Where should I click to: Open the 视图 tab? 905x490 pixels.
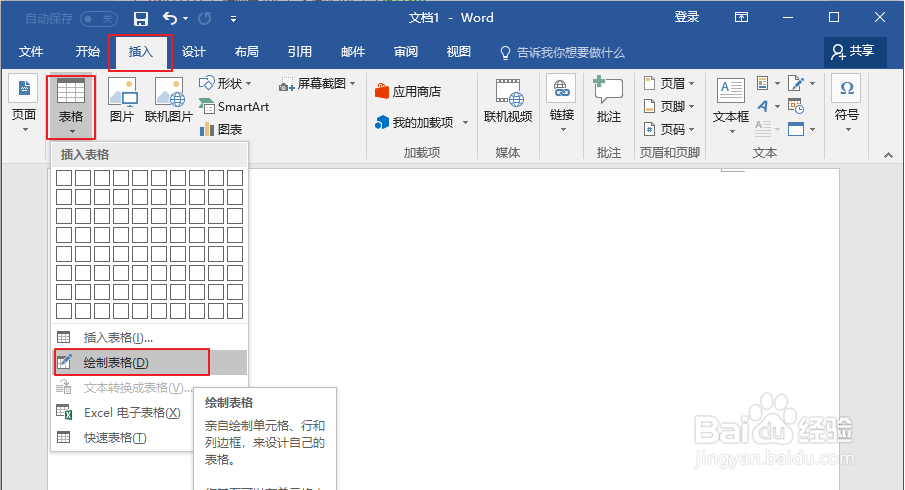458,52
